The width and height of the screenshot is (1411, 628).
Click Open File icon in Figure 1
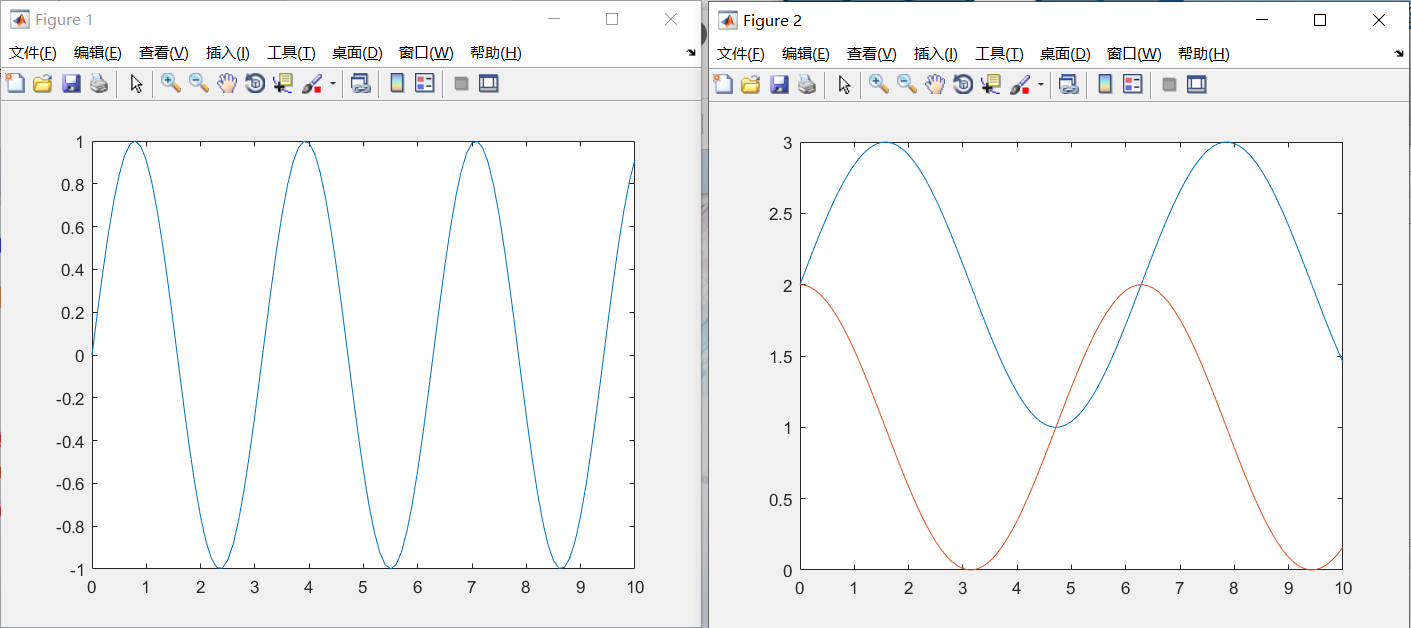point(42,84)
